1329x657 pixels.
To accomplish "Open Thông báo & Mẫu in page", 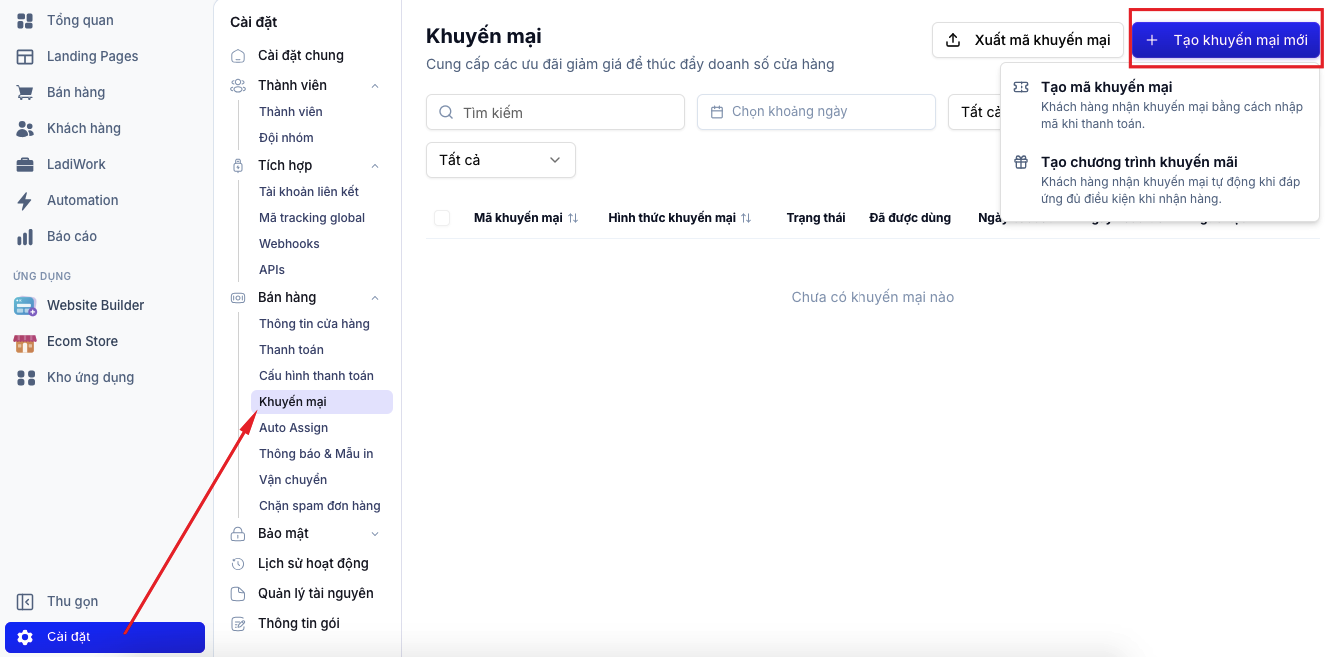I will [316, 453].
